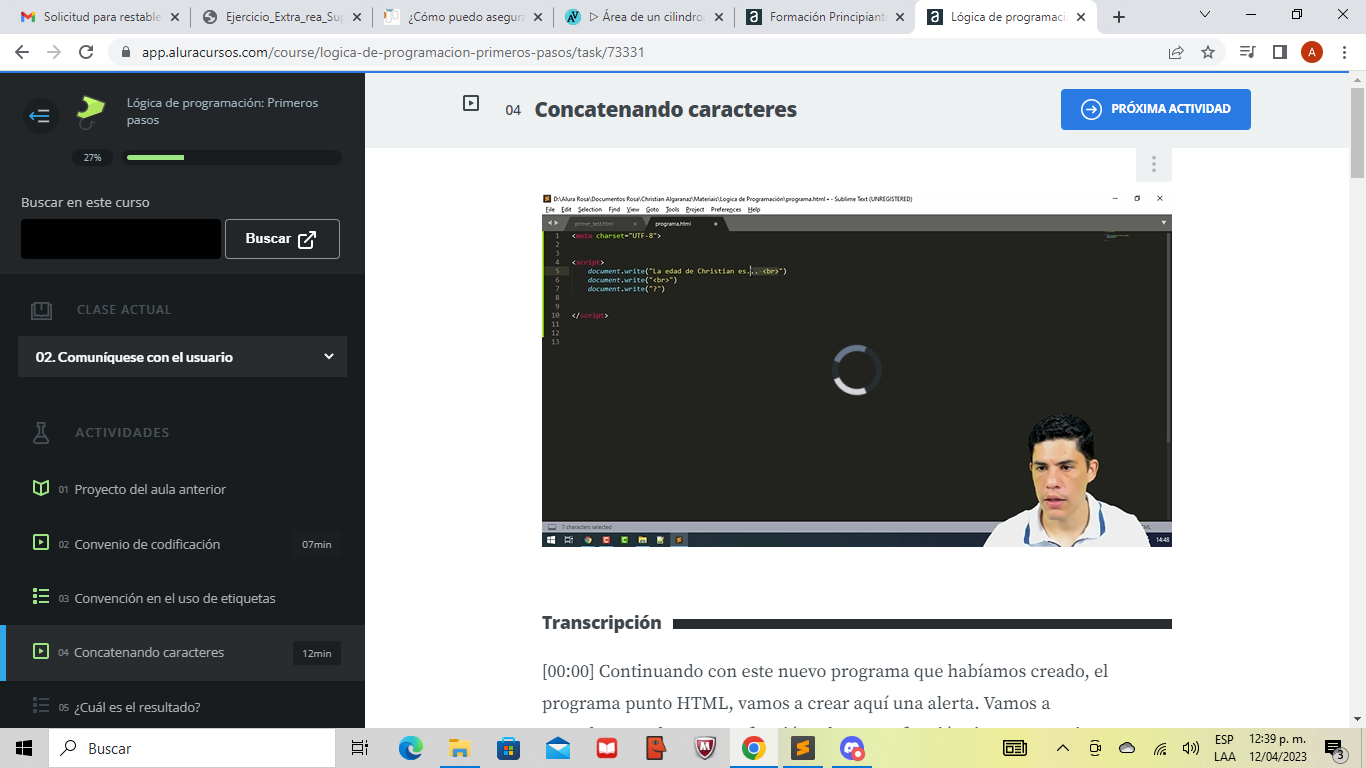Open McAfee from the taskbar

(x=706, y=748)
